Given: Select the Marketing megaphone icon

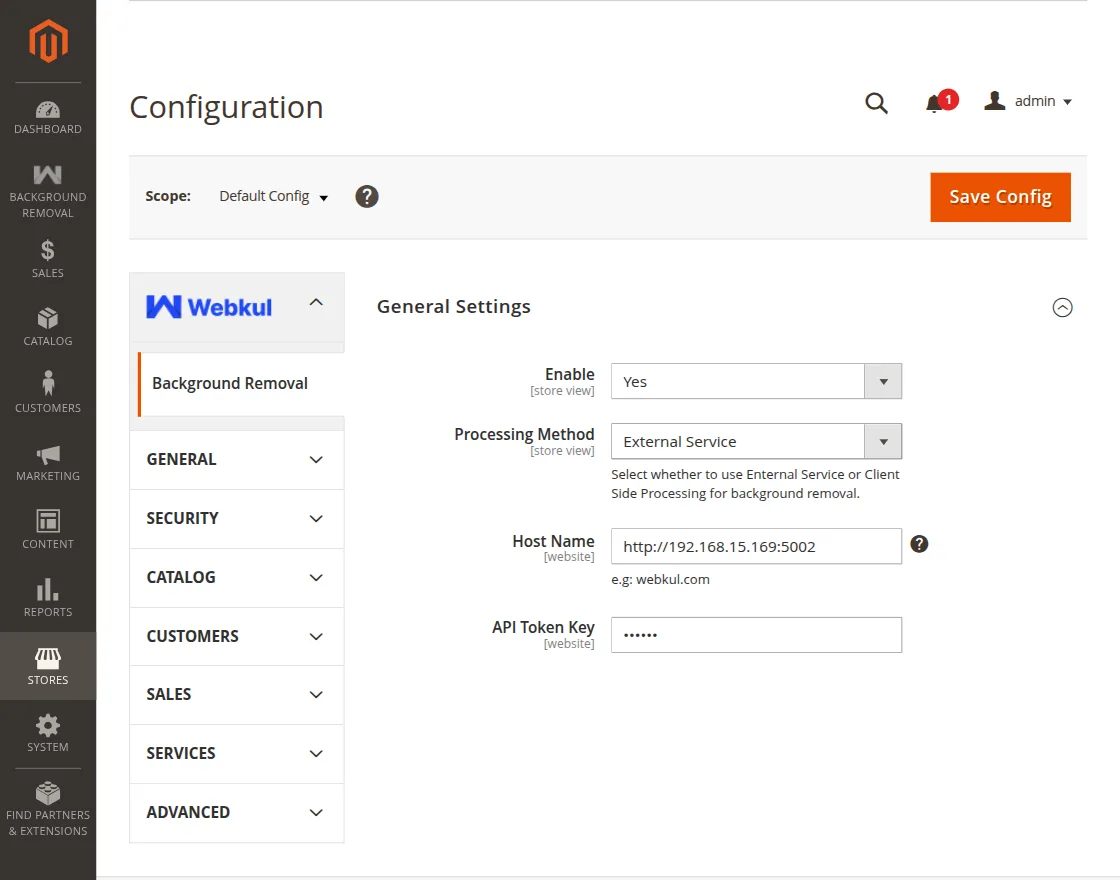Looking at the screenshot, I should click(x=47, y=453).
